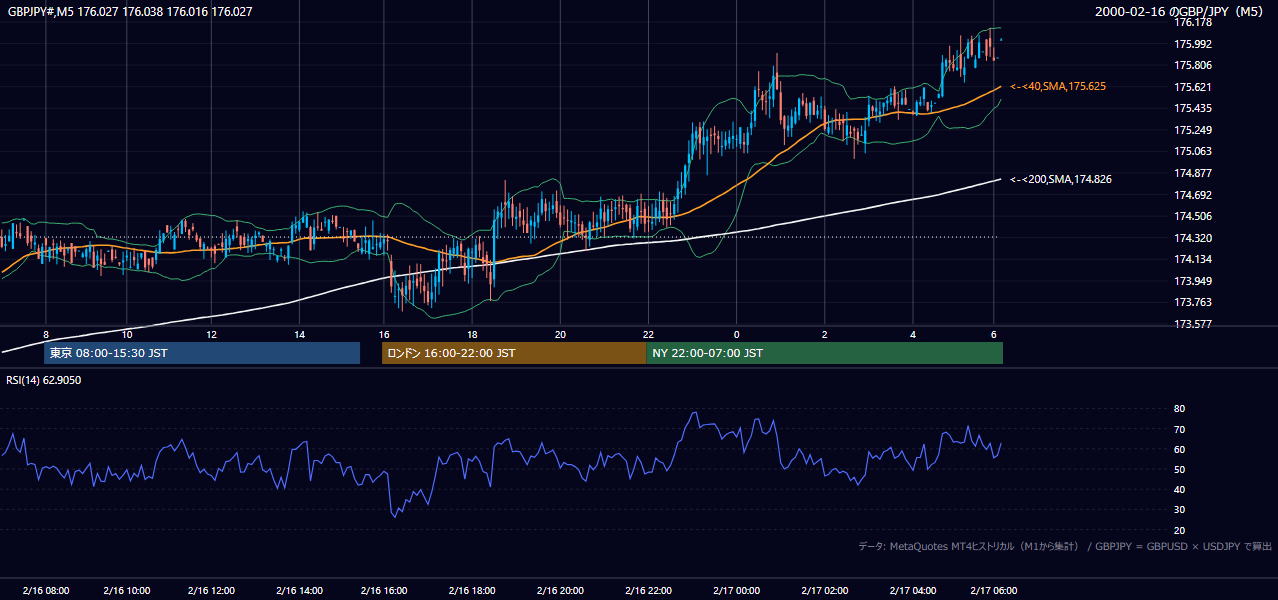
Task: Select the Tokyo 08:00-15:30 JST session bar
Action: point(202,353)
